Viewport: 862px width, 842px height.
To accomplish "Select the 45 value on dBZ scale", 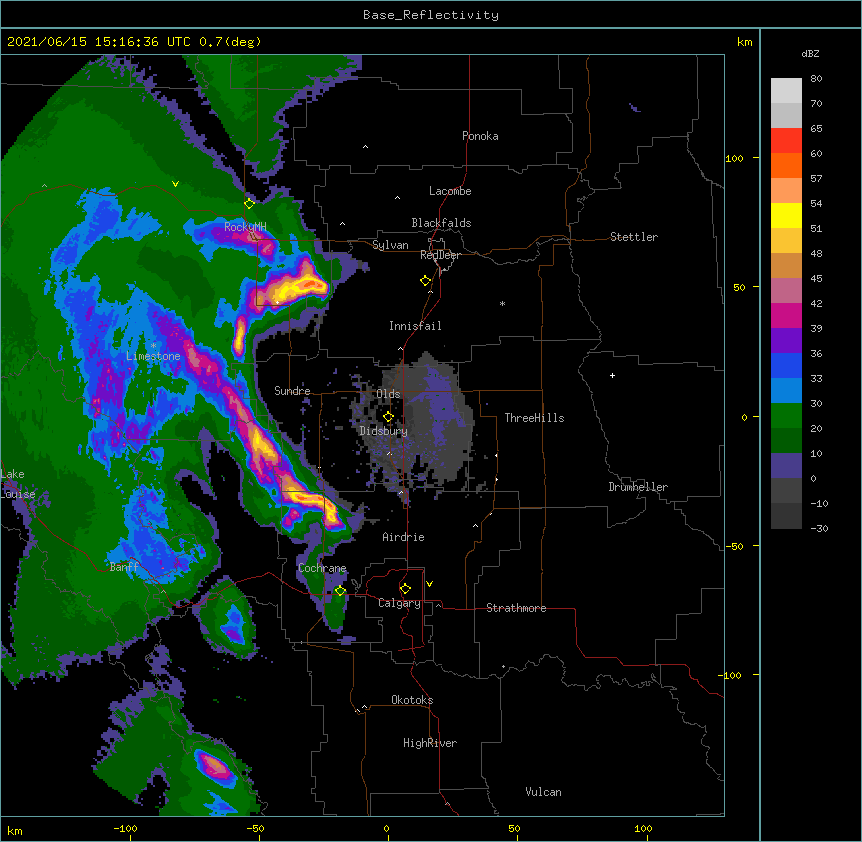I will pos(816,279).
